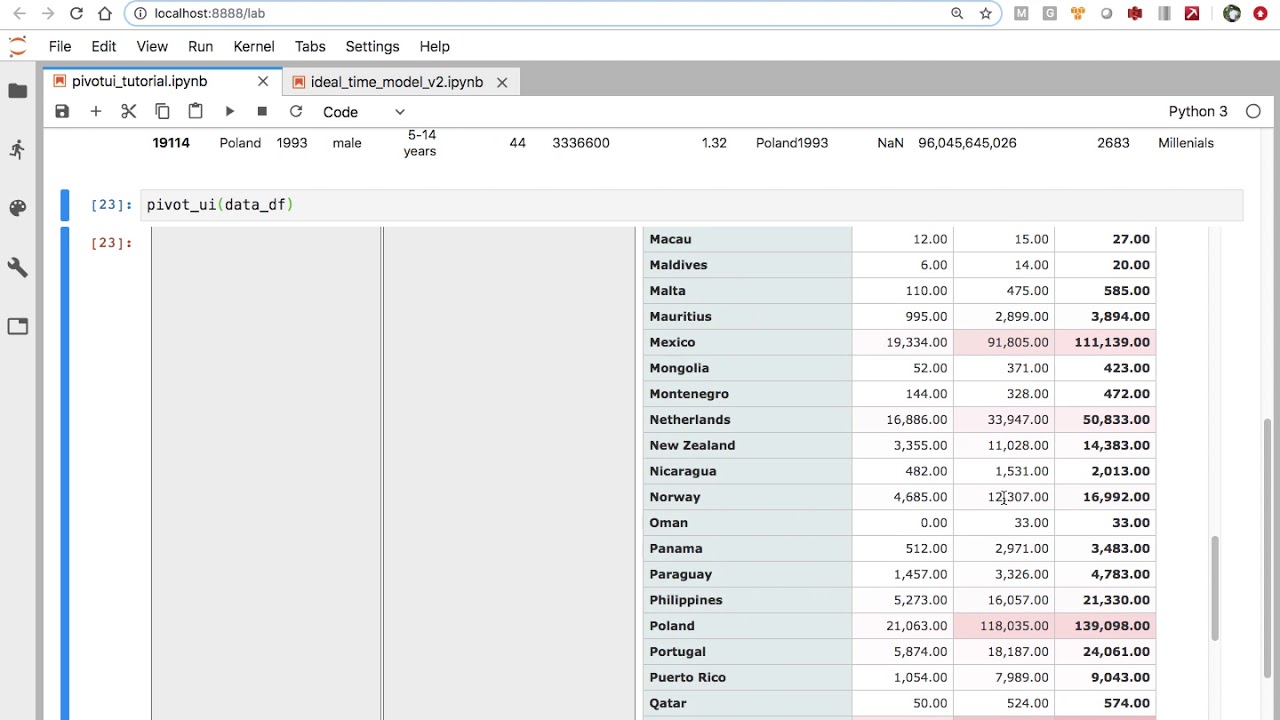Insert a new cell with plus icon
The image size is (1280, 720).
click(96, 112)
